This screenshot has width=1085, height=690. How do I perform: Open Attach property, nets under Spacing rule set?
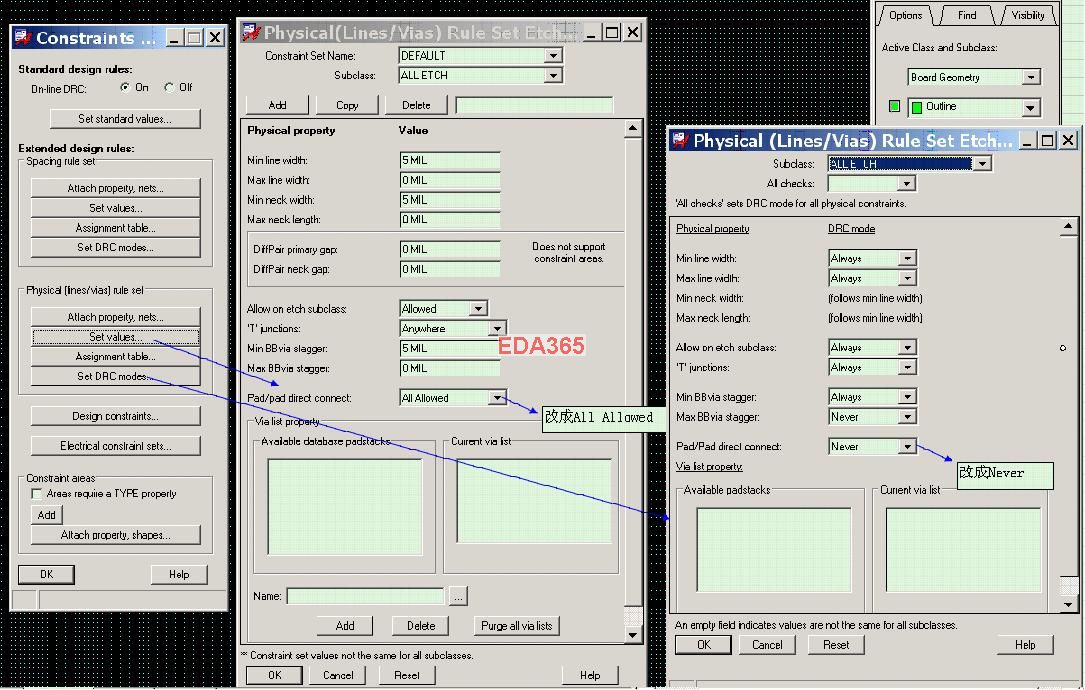click(116, 188)
